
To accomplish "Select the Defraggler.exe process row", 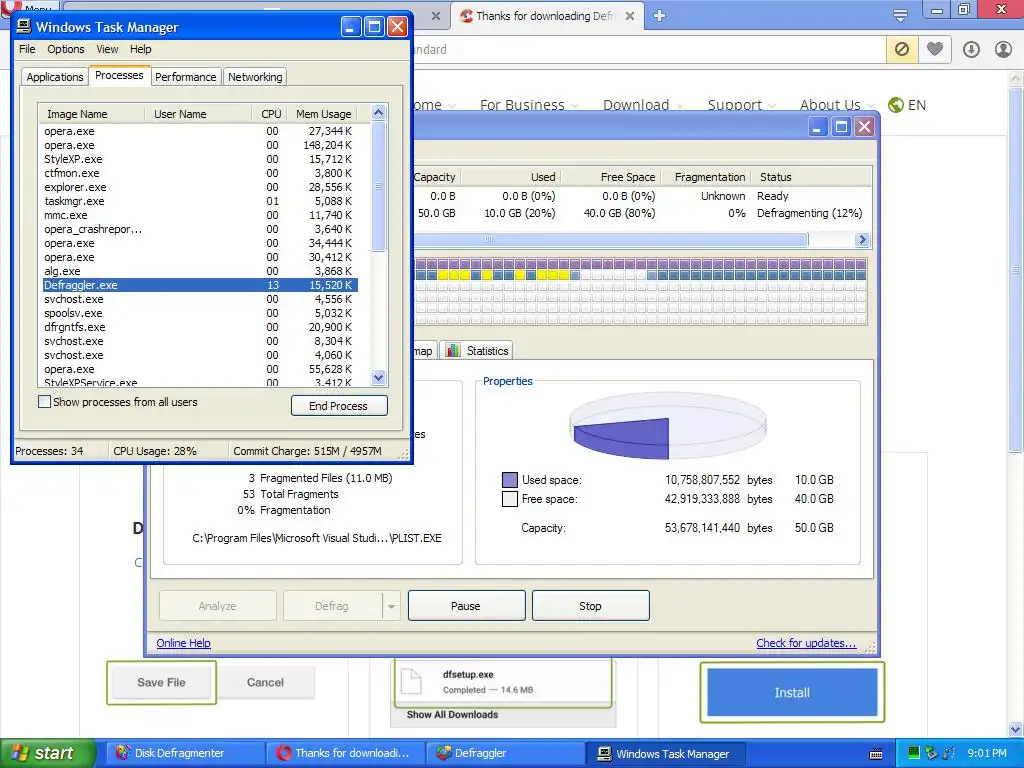I will [x=200, y=285].
